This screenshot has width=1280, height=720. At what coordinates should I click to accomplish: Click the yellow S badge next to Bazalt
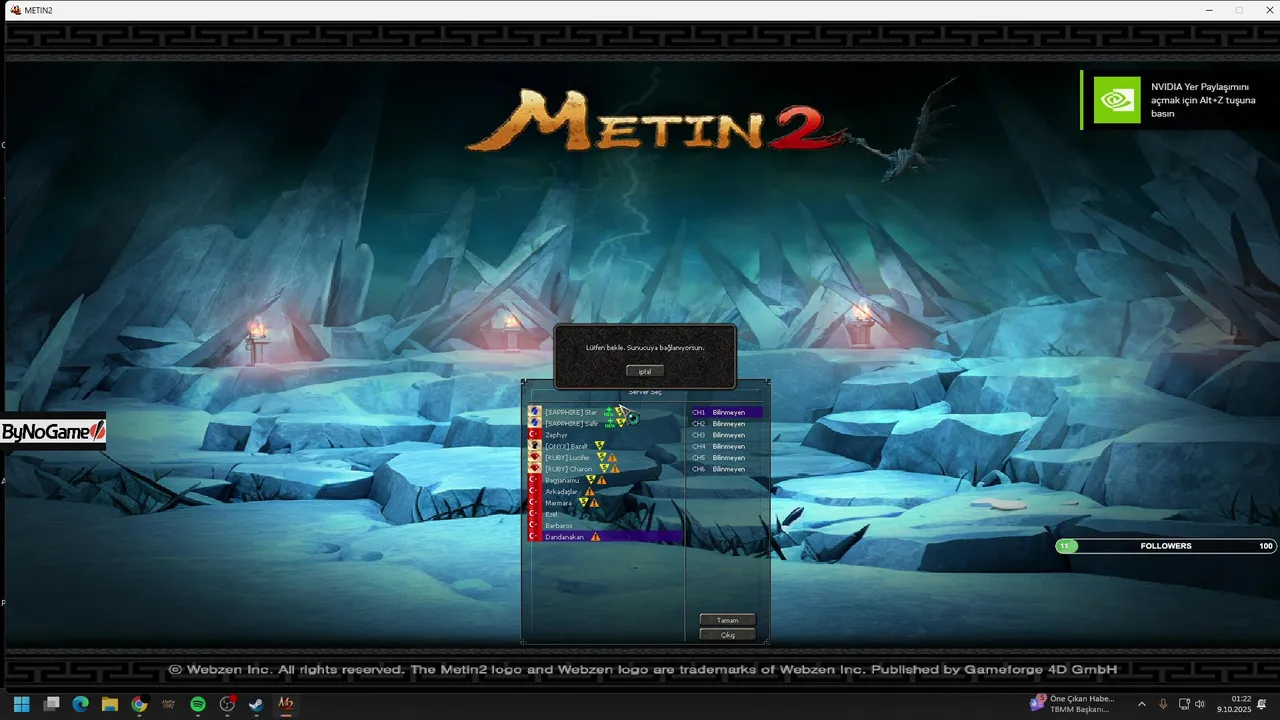click(x=600, y=446)
